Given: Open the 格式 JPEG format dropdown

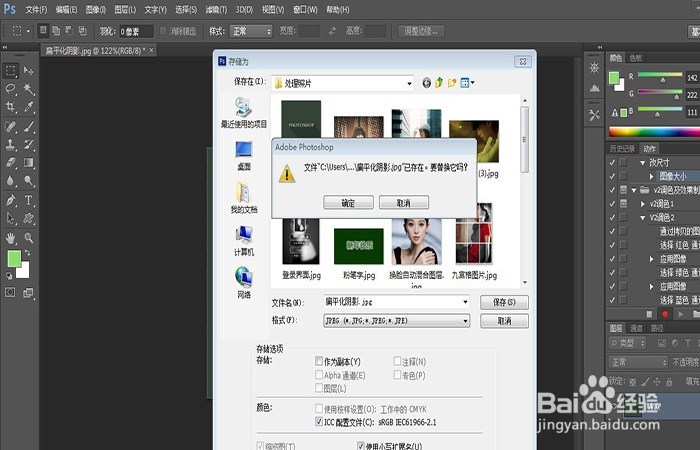Looking at the screenshot, I should coord(465,321).
